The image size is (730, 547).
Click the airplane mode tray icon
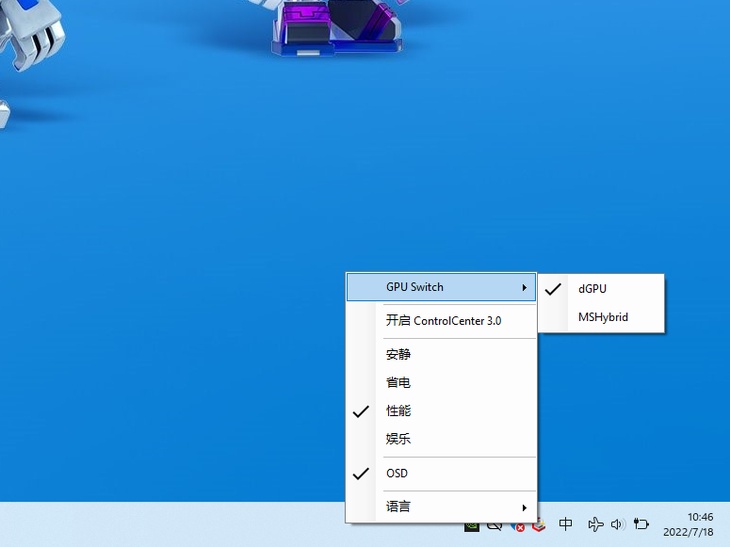point(596,524)
